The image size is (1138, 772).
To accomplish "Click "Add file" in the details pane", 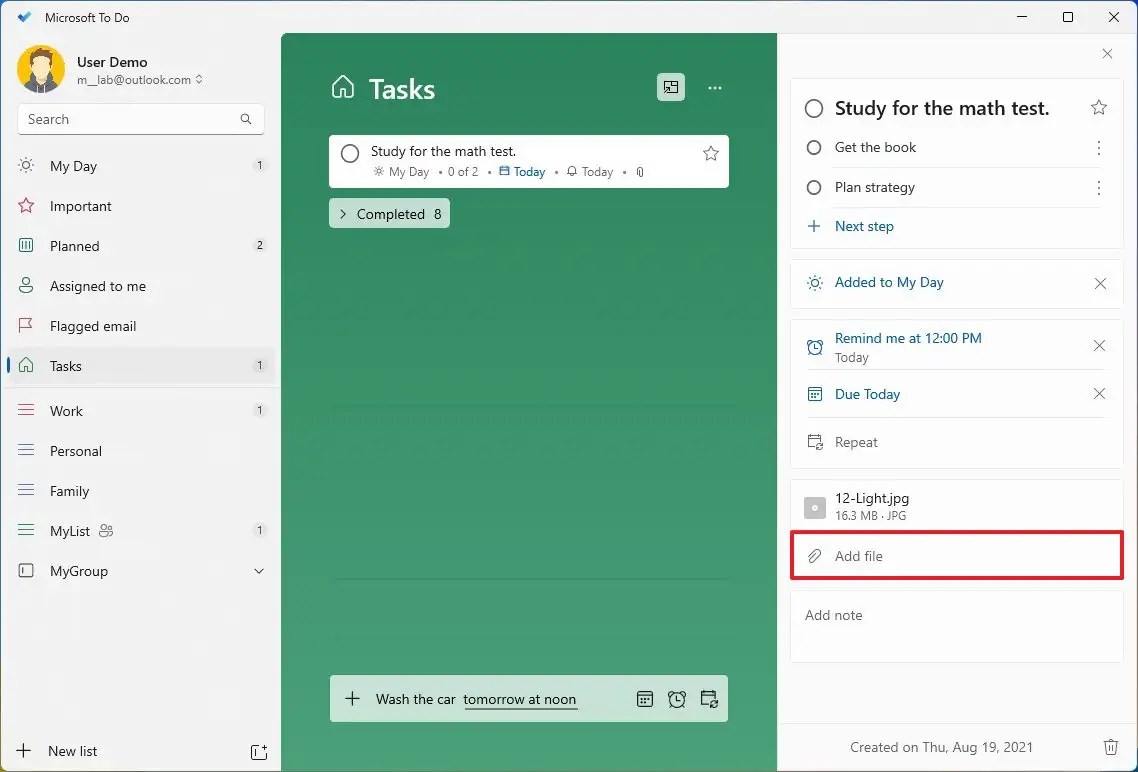I will (x=858, y=556).
